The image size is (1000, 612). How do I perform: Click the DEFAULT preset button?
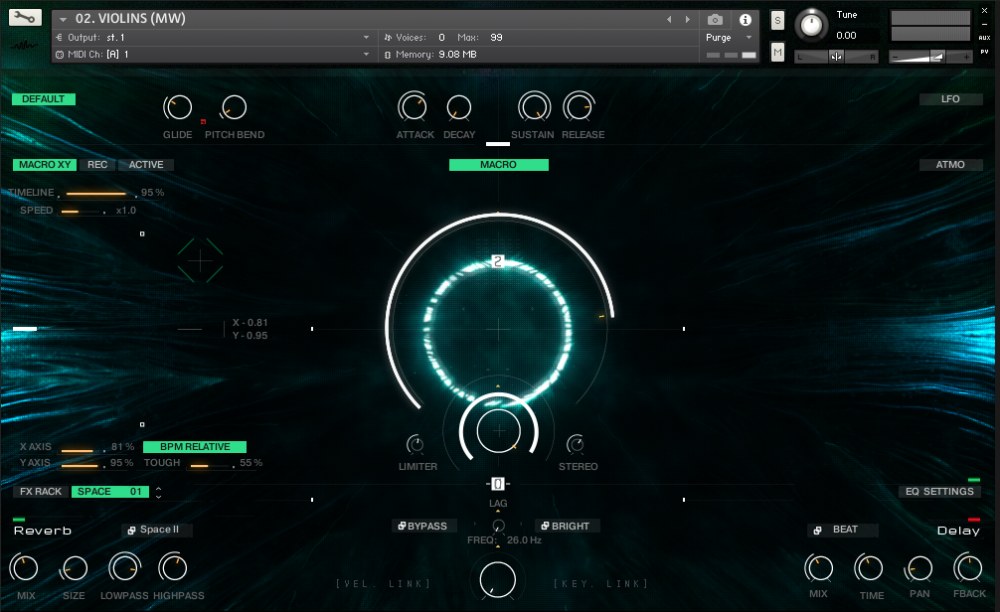click(43, 99)
